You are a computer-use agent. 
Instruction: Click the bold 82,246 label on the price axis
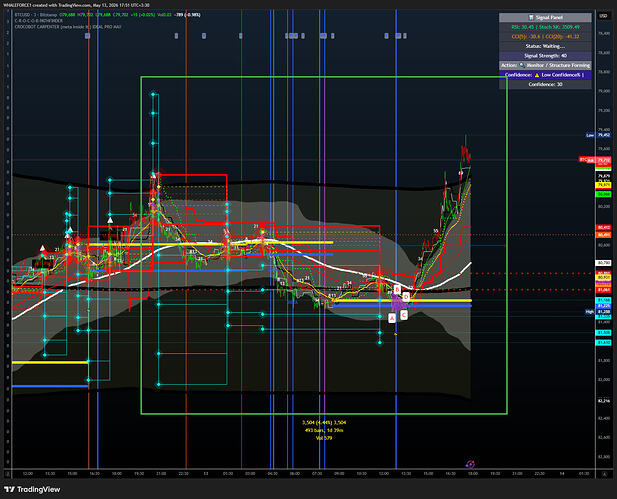click(604, 401)
